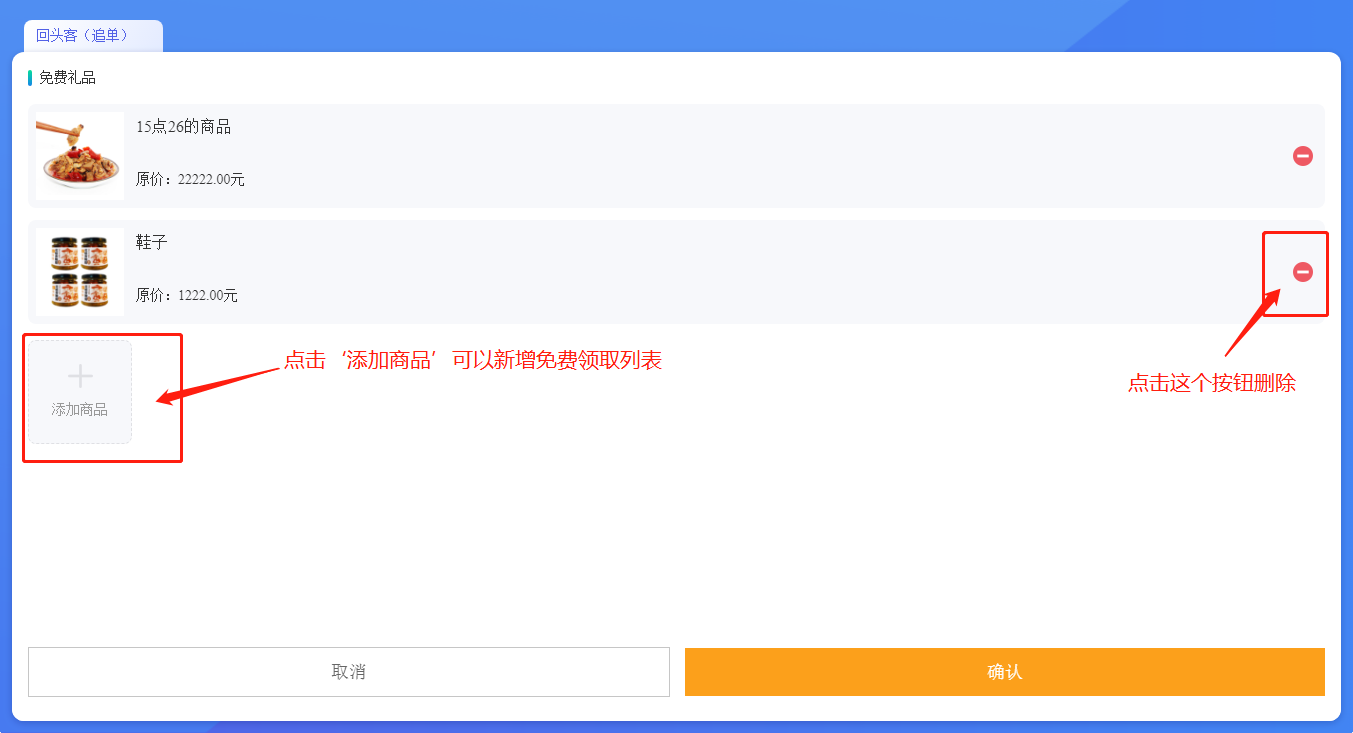Confirm with the orange 确认 button
Screen dimensions: 1353x733
point(1004,672)
